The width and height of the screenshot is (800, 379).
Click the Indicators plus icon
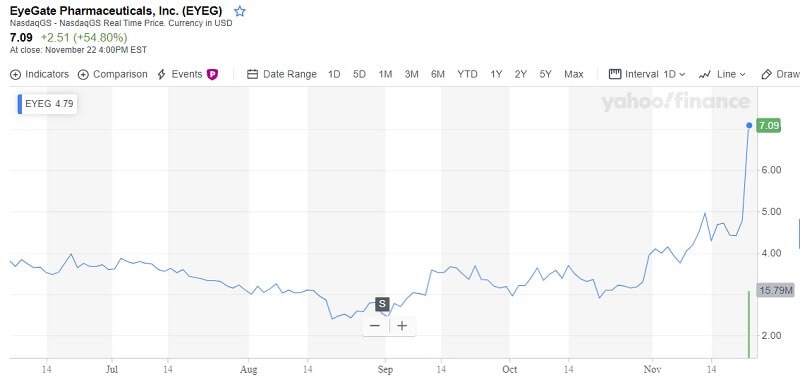tap(15, 74)
